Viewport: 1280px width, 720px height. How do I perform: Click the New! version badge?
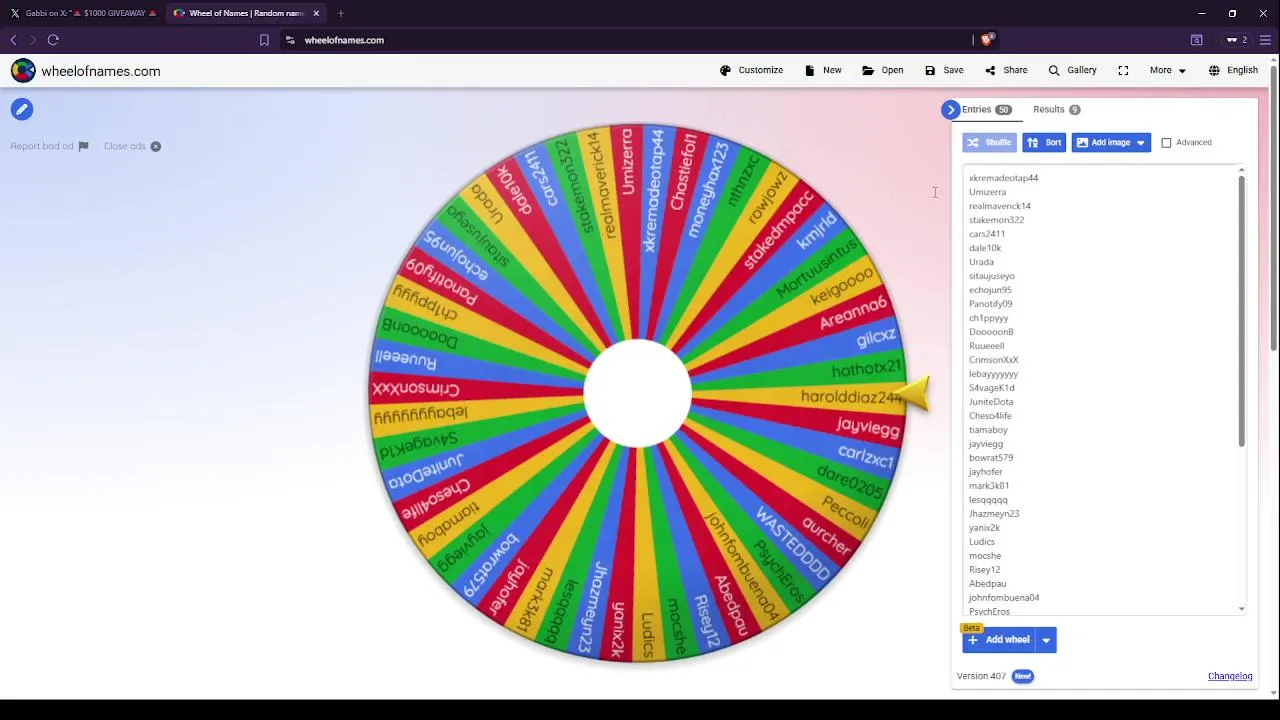tap(1022, 676)
